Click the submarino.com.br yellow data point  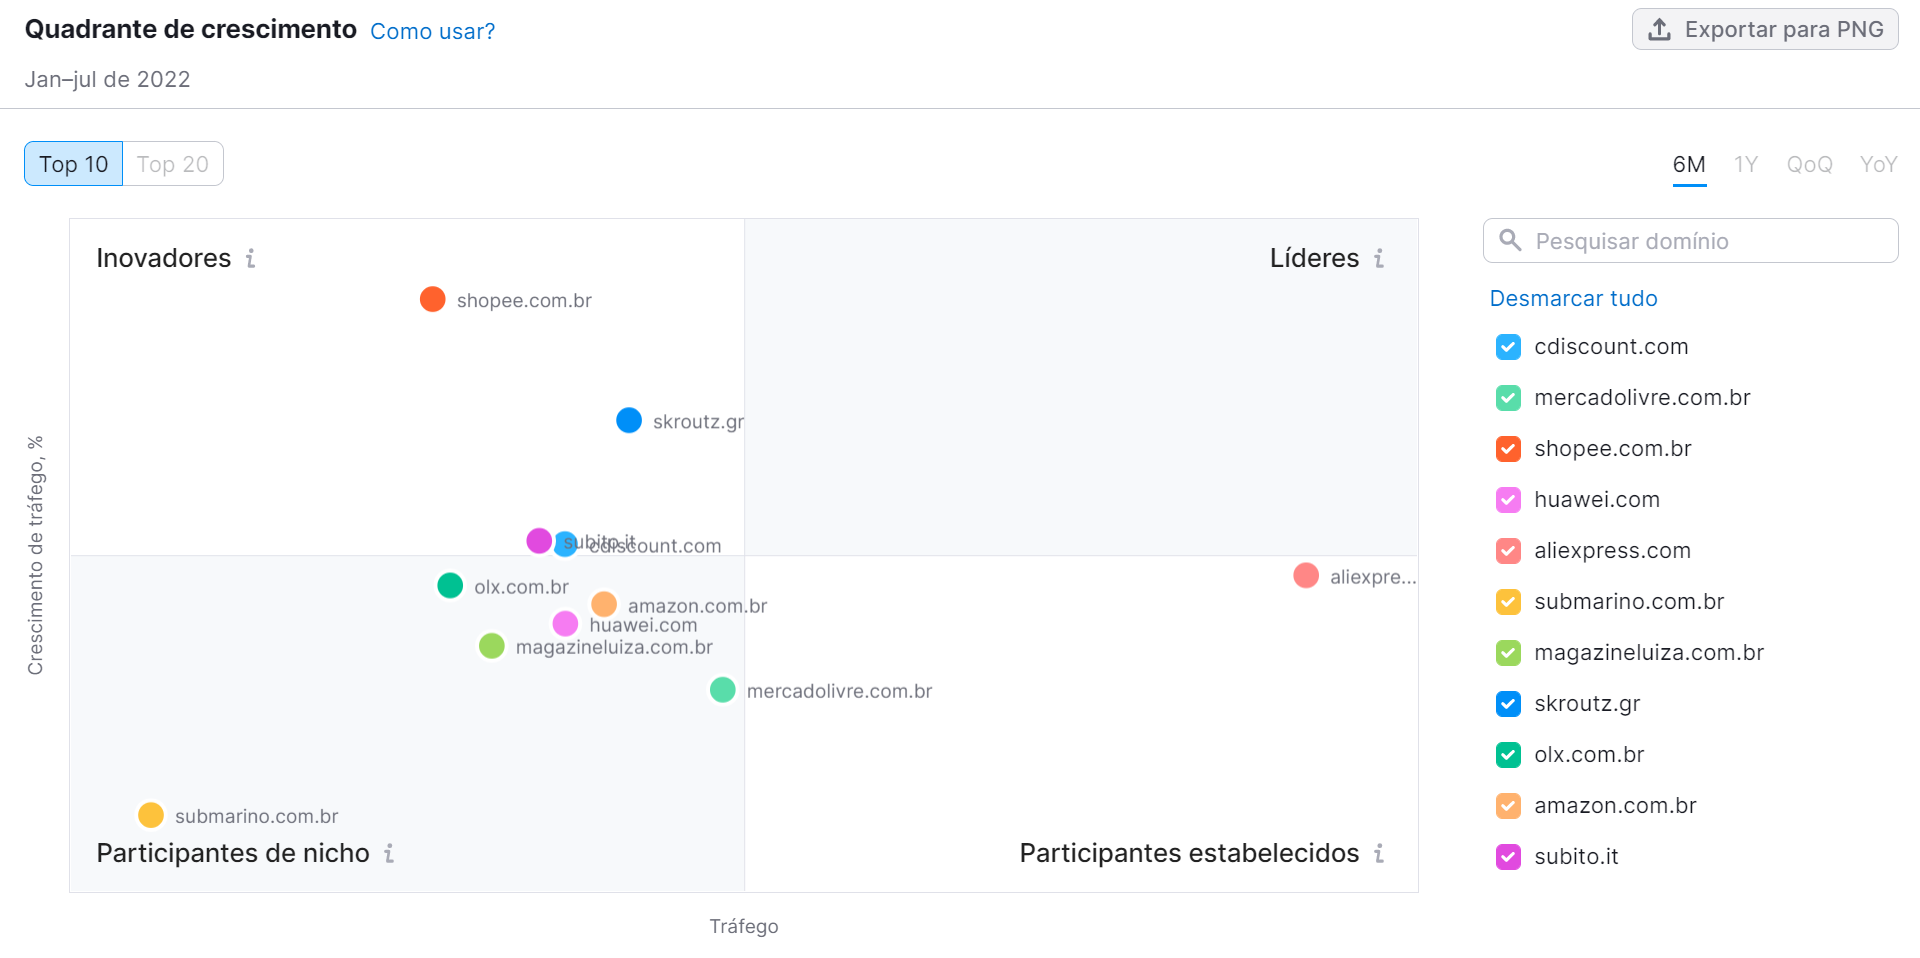click(151, 815)
